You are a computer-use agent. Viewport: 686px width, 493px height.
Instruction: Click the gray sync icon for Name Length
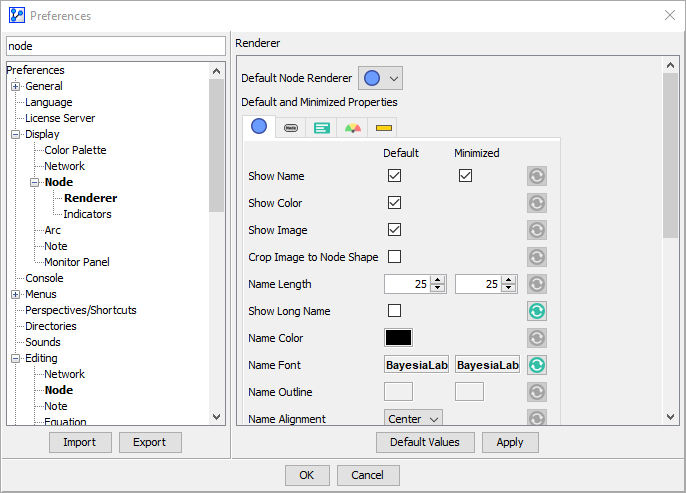tap(537, 284)
